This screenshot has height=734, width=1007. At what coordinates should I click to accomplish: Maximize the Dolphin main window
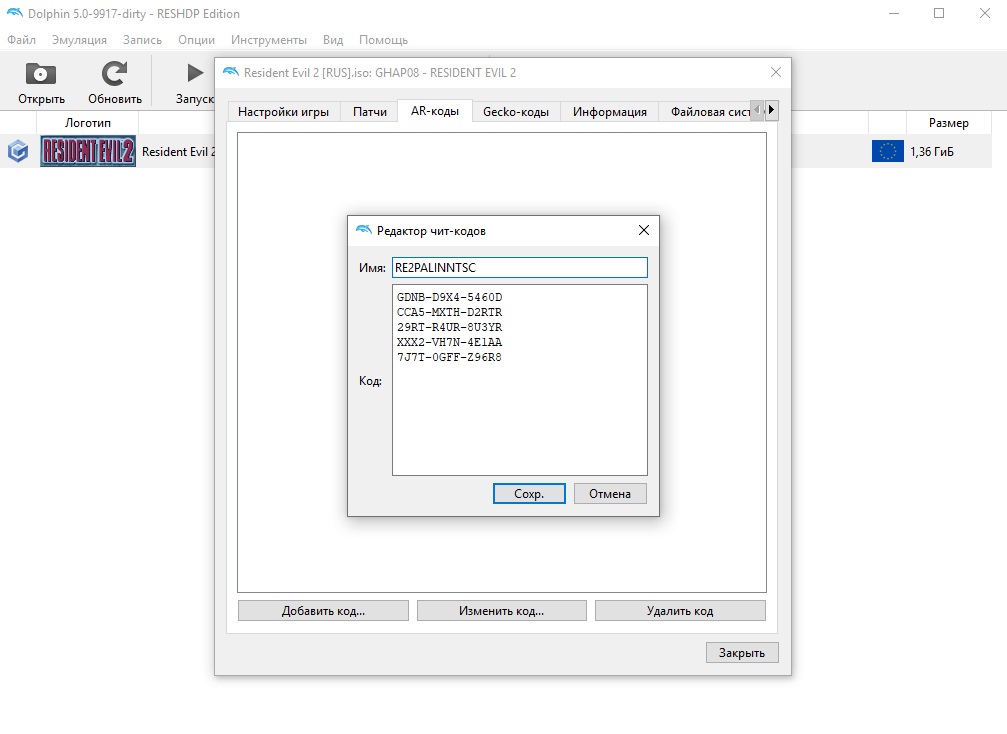click(x=939, y=13)
